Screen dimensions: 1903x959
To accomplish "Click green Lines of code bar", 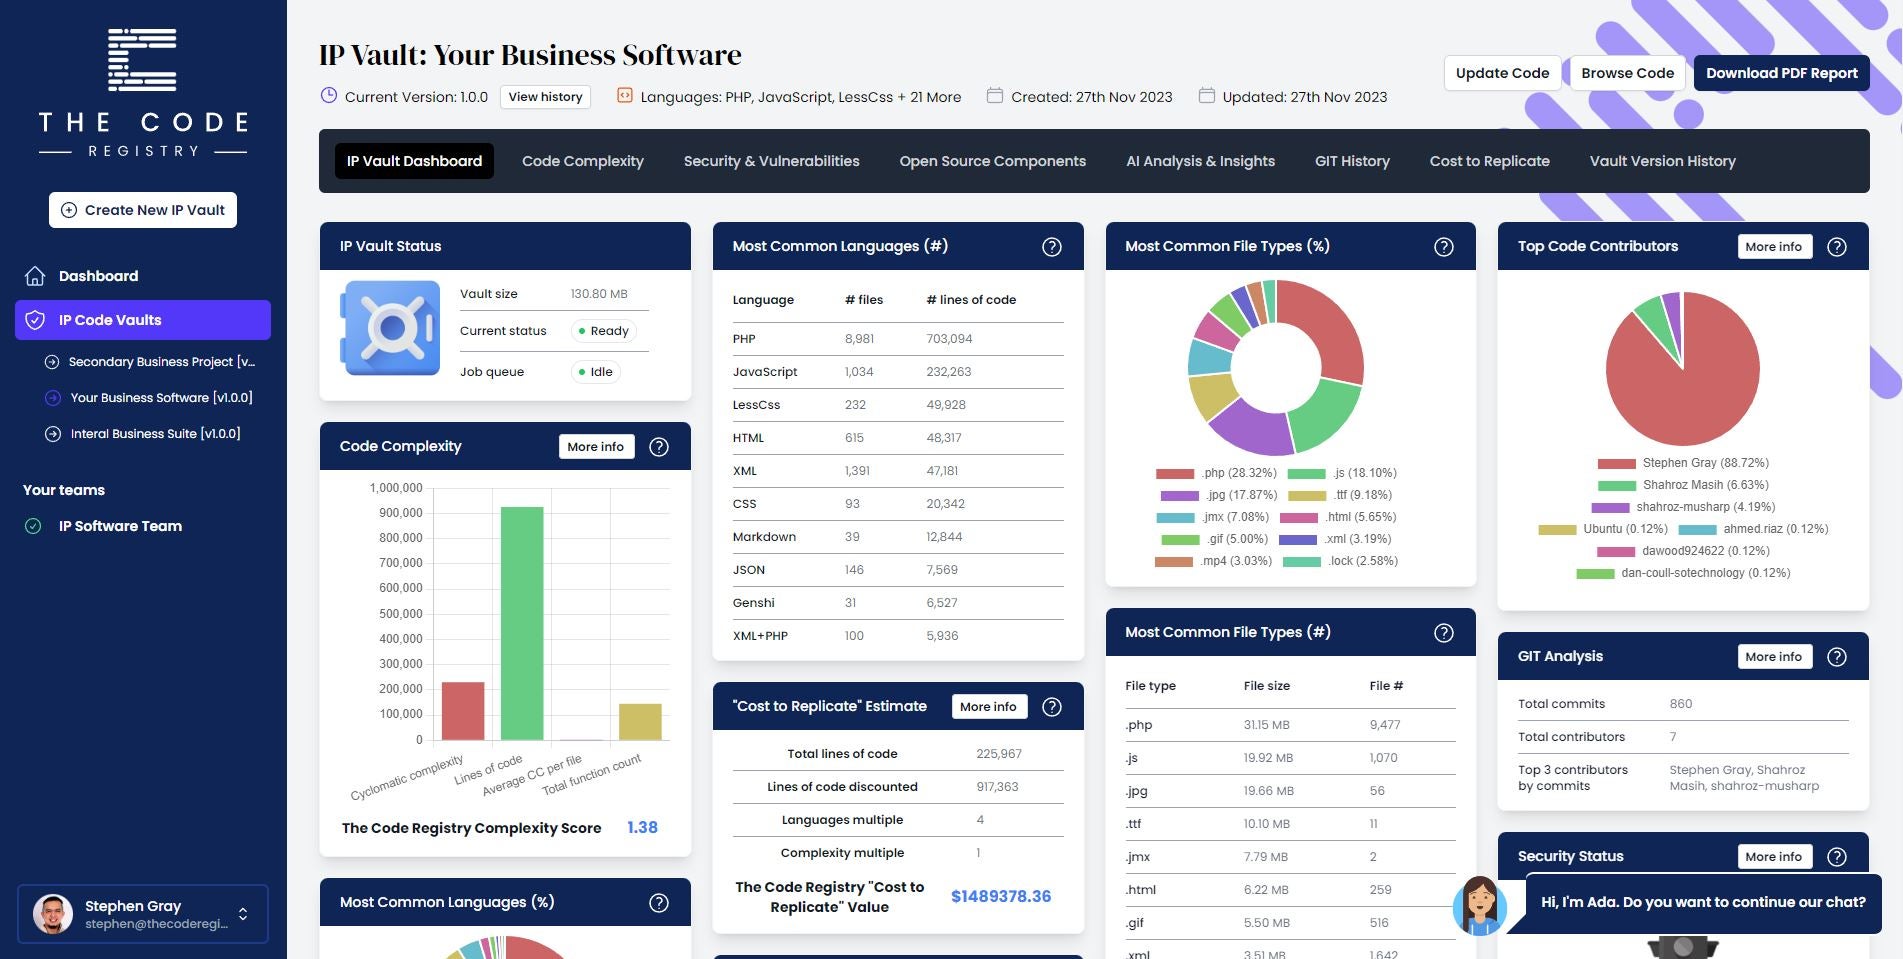I will pos(522,623).
